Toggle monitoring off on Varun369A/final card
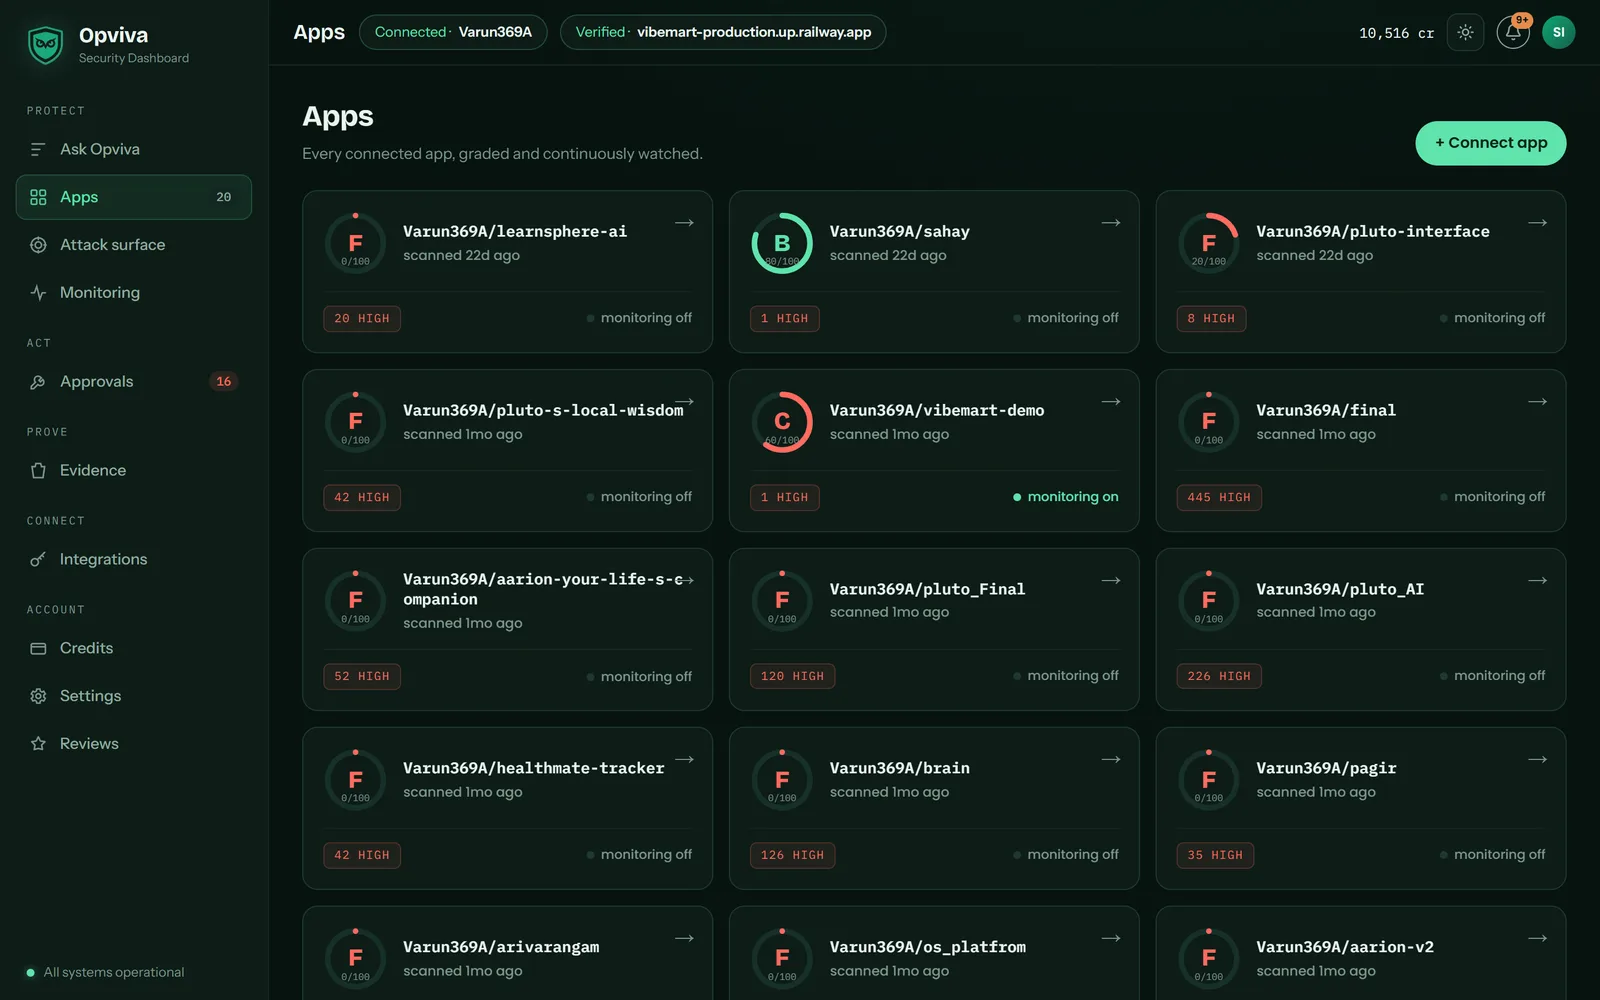The image size is (1600, 1000). tap(1493, 497)
